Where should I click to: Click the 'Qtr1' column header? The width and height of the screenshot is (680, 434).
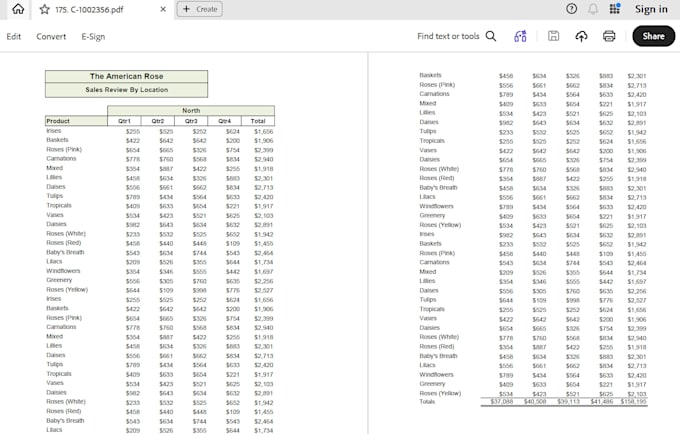coord(124,121)
